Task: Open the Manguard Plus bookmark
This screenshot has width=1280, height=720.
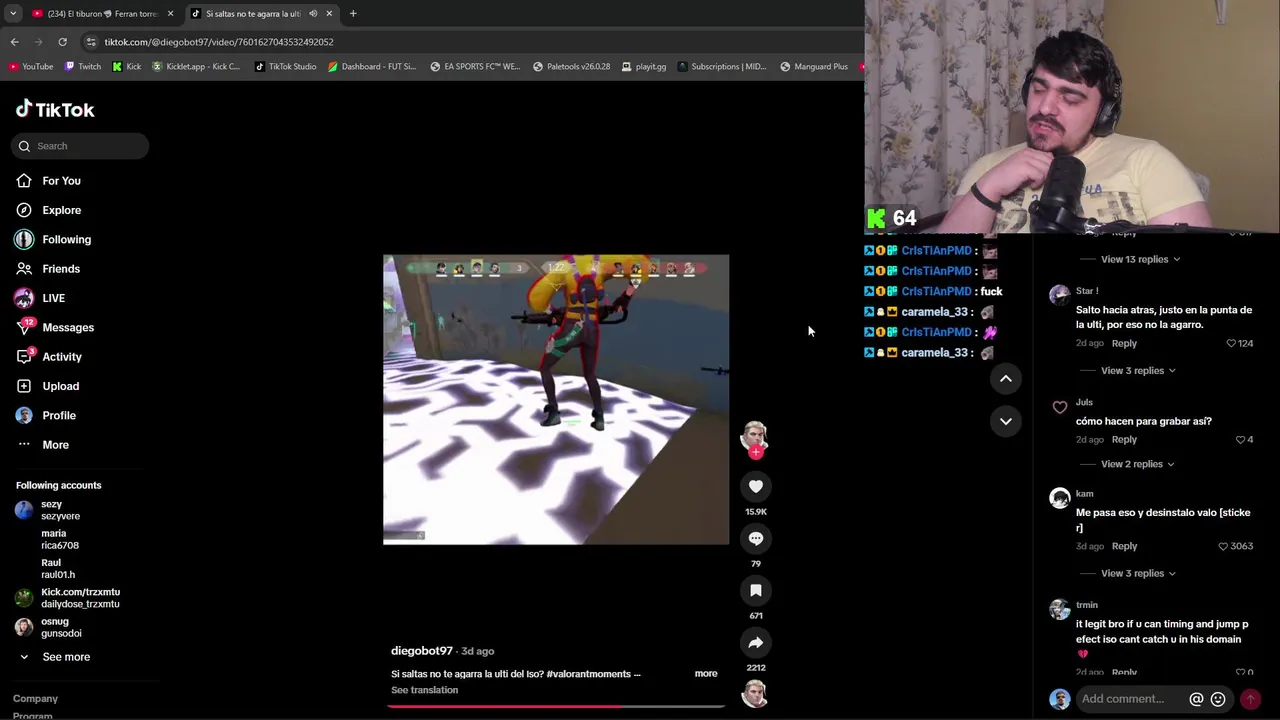Action: click(814, 67)
